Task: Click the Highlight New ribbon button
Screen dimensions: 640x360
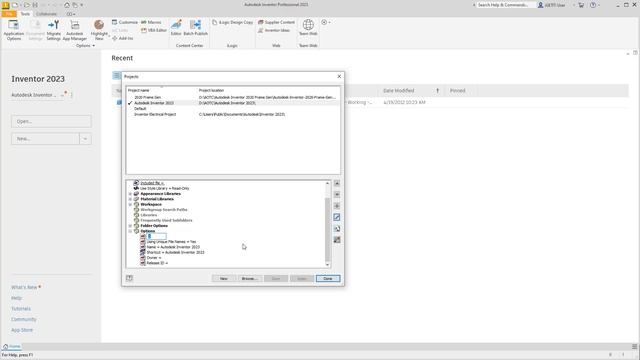Action: pos(99,30)
